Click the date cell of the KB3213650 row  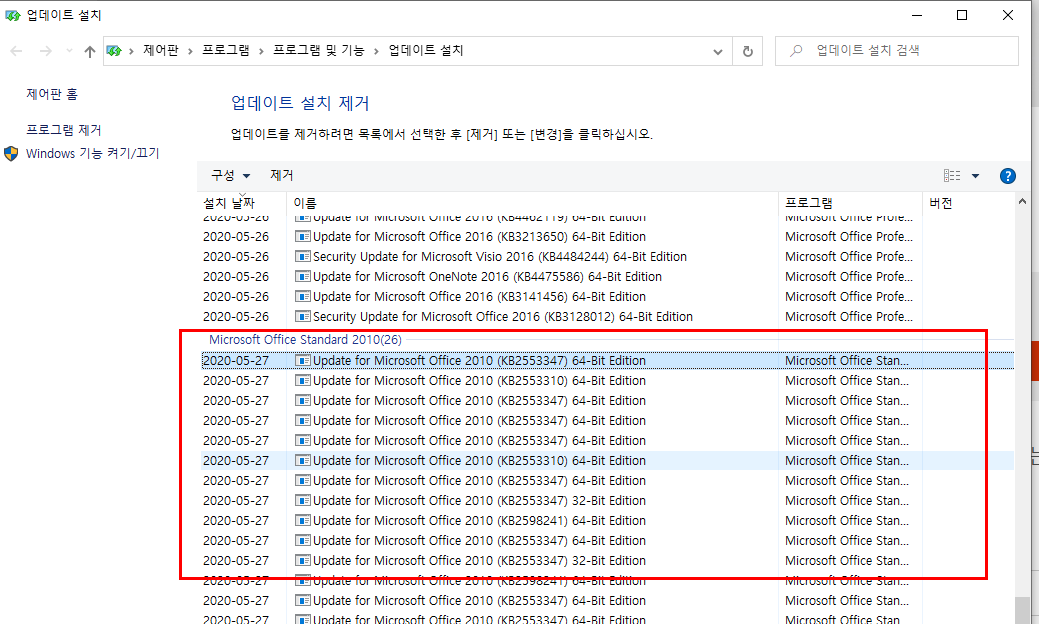click(x=236, y=236)
